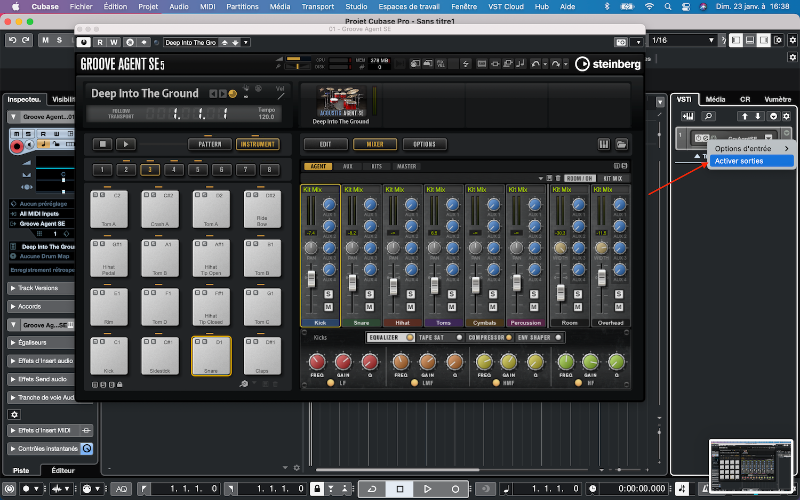Click transport record button
This screenshot has height=500, width=800.
tap(455, 489)
